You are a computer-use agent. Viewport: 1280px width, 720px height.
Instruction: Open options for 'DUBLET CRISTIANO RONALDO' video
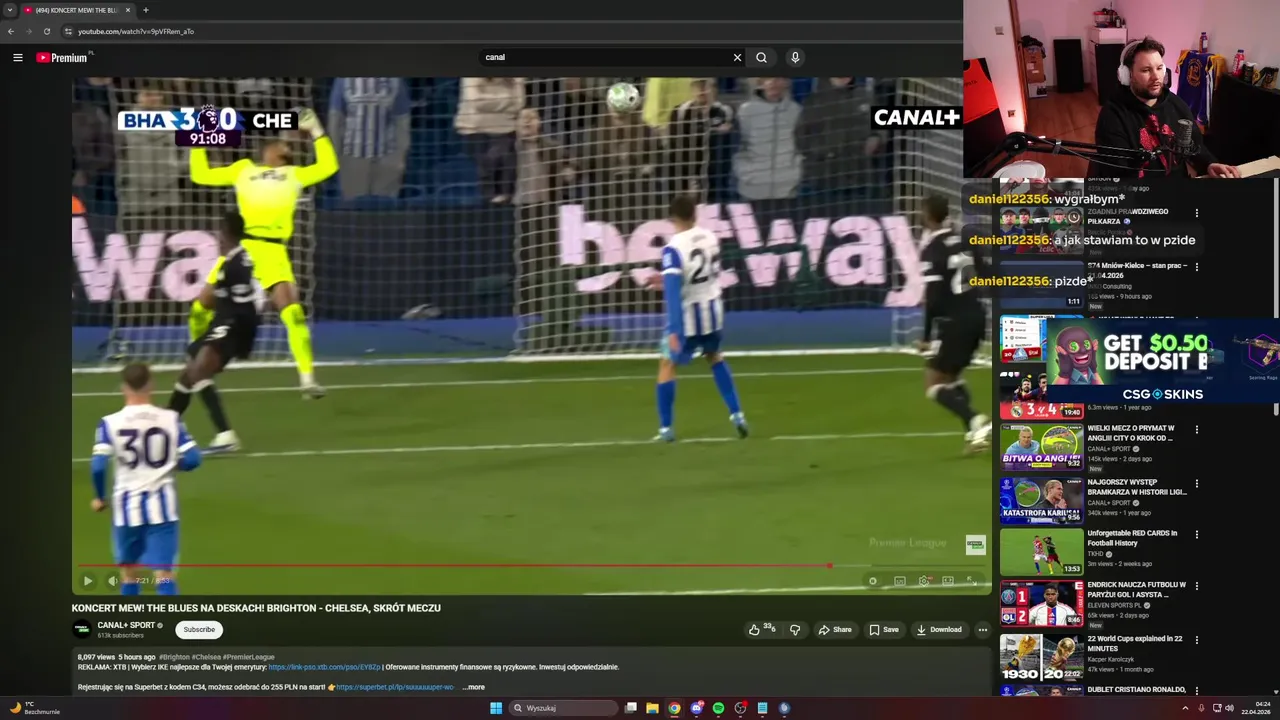[x=1196, y=690]
